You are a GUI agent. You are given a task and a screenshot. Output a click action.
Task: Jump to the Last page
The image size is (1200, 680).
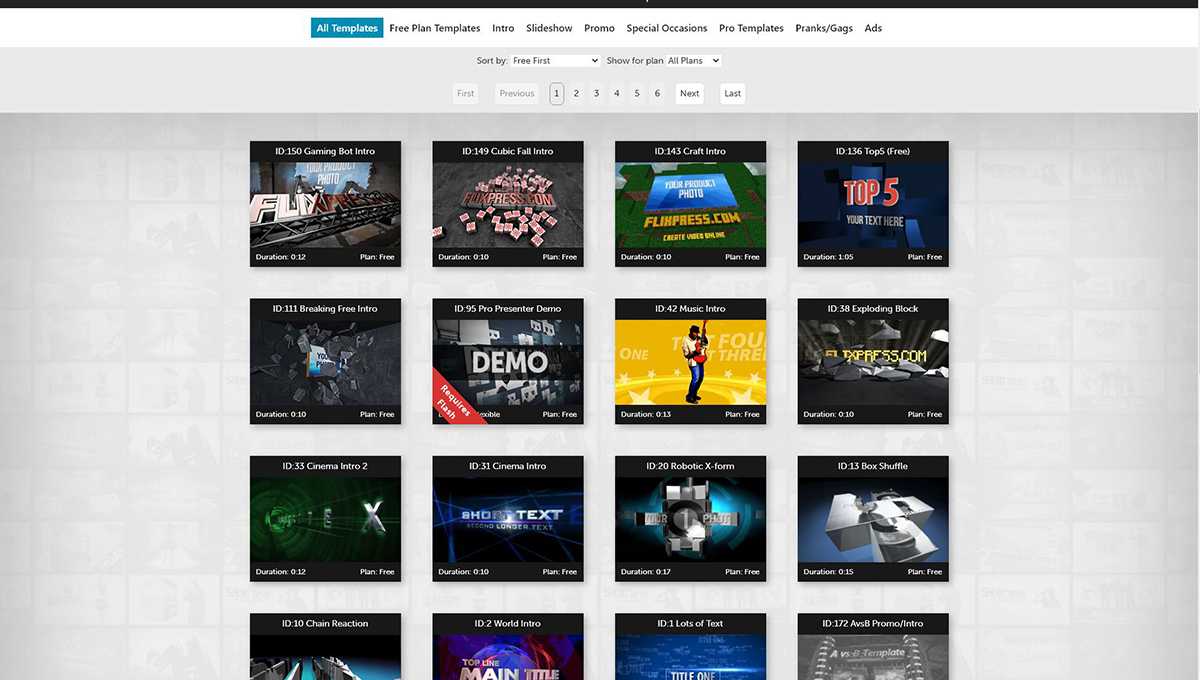coord(732,94)
